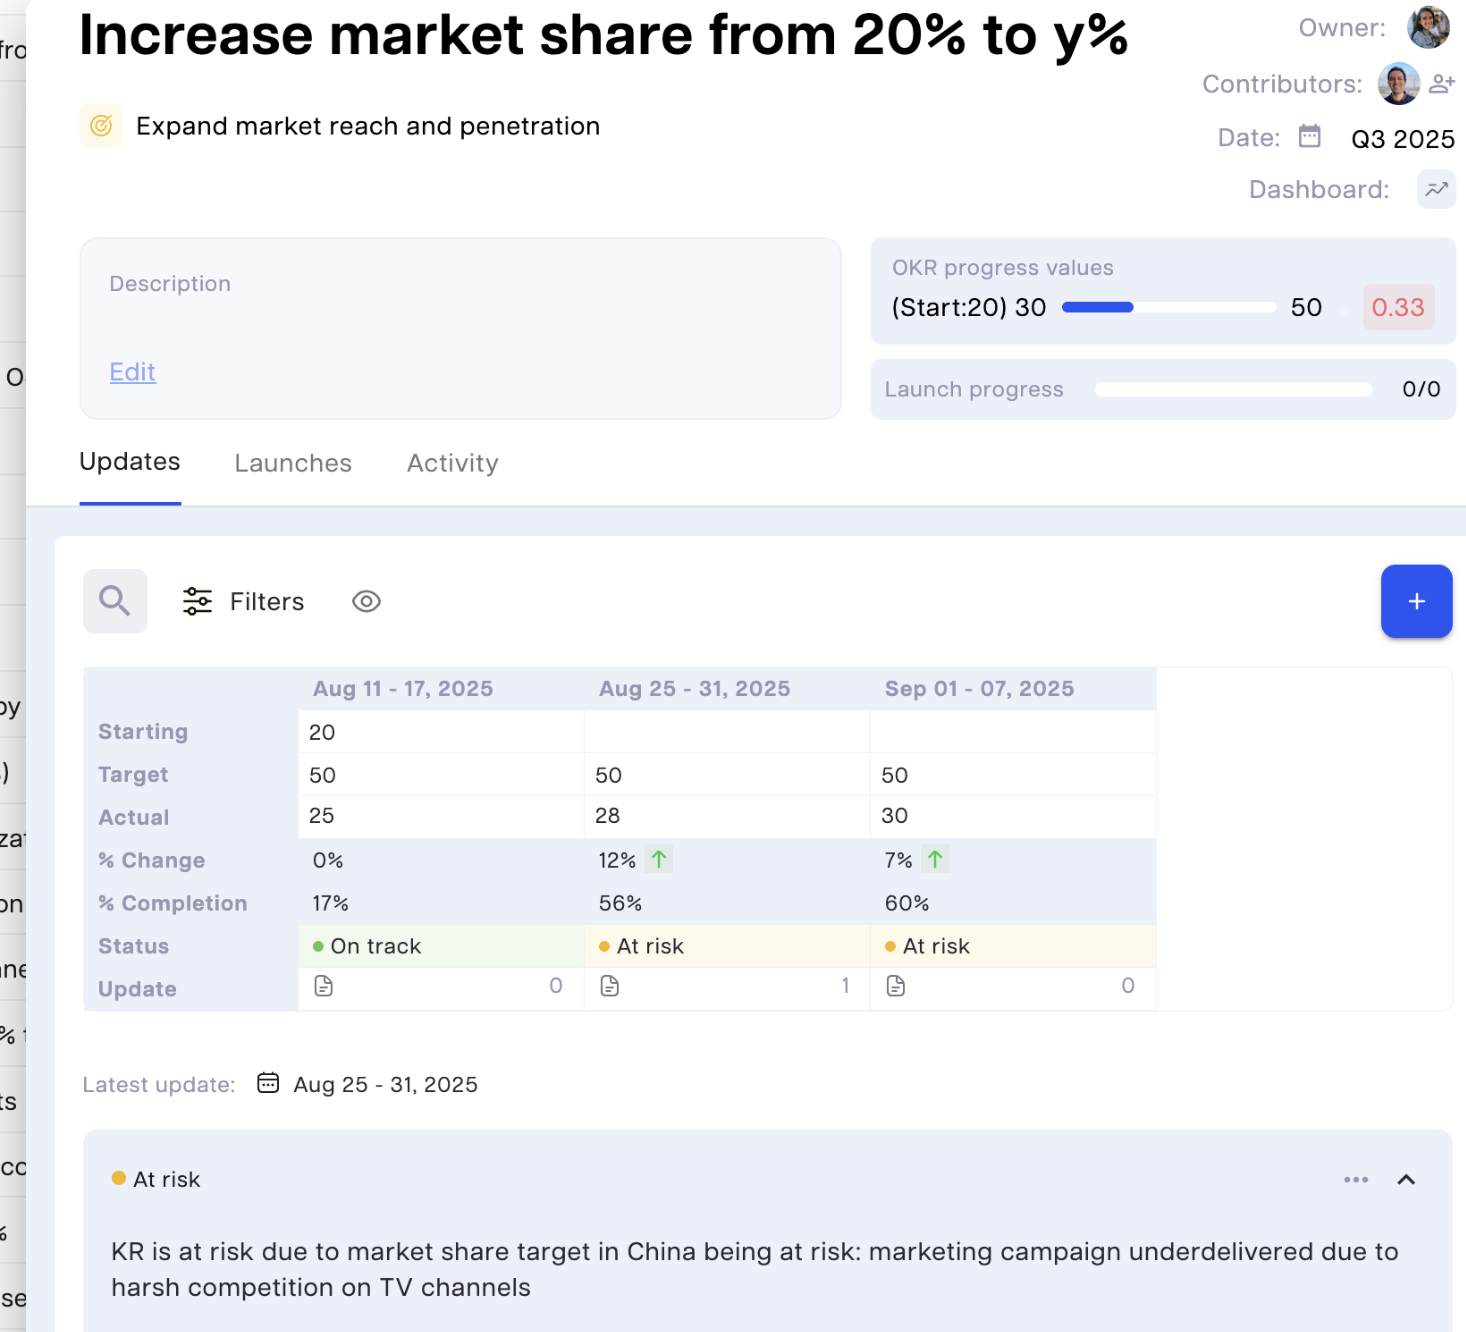The width and height of the screenshot is (1466, 1332).
Task: Open update note for Sep 01 - 07
Action: (896, 986)
